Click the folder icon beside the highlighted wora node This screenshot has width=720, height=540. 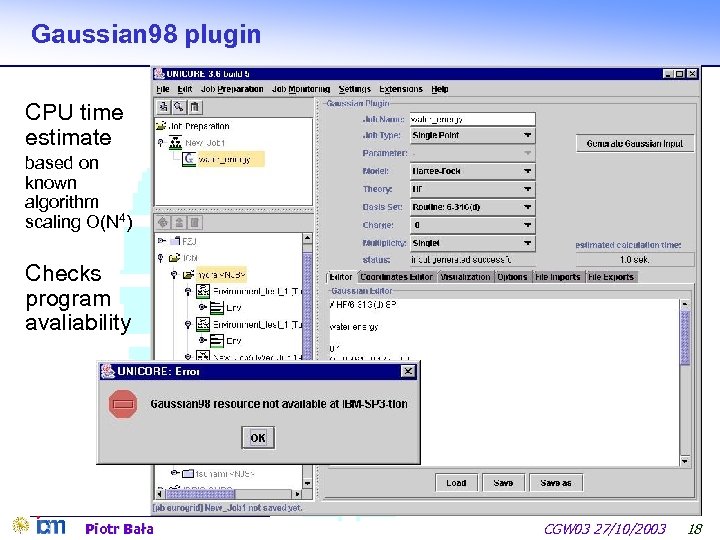click(x=188, y=275)
